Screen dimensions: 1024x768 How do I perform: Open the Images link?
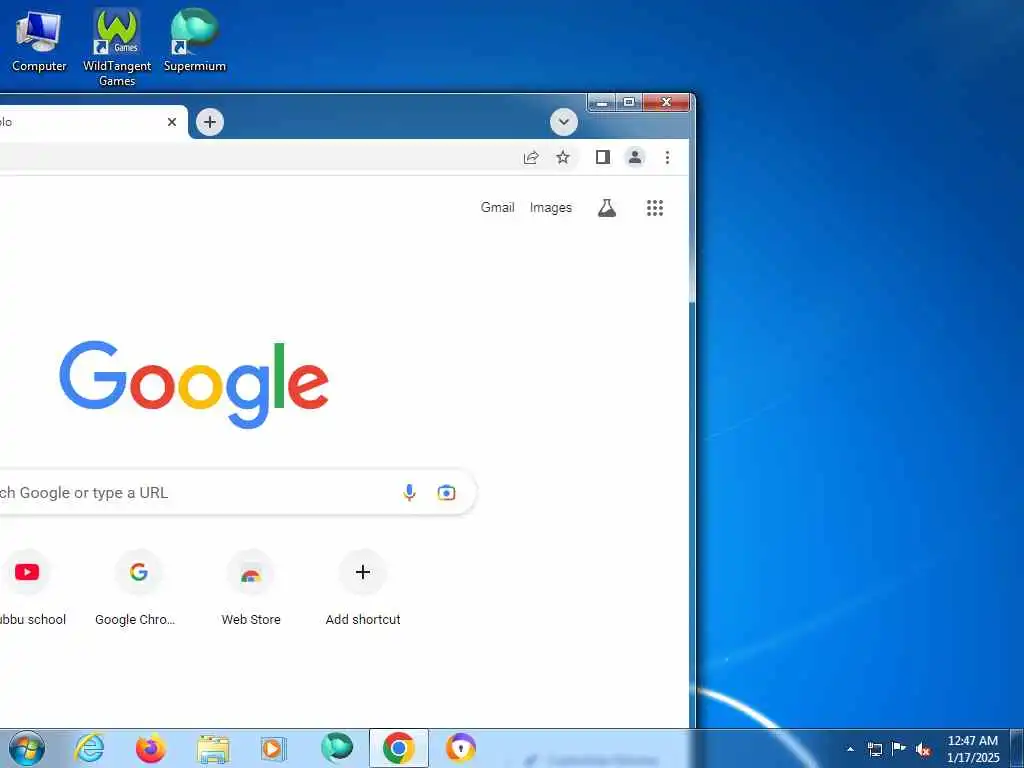coord(551,208)
